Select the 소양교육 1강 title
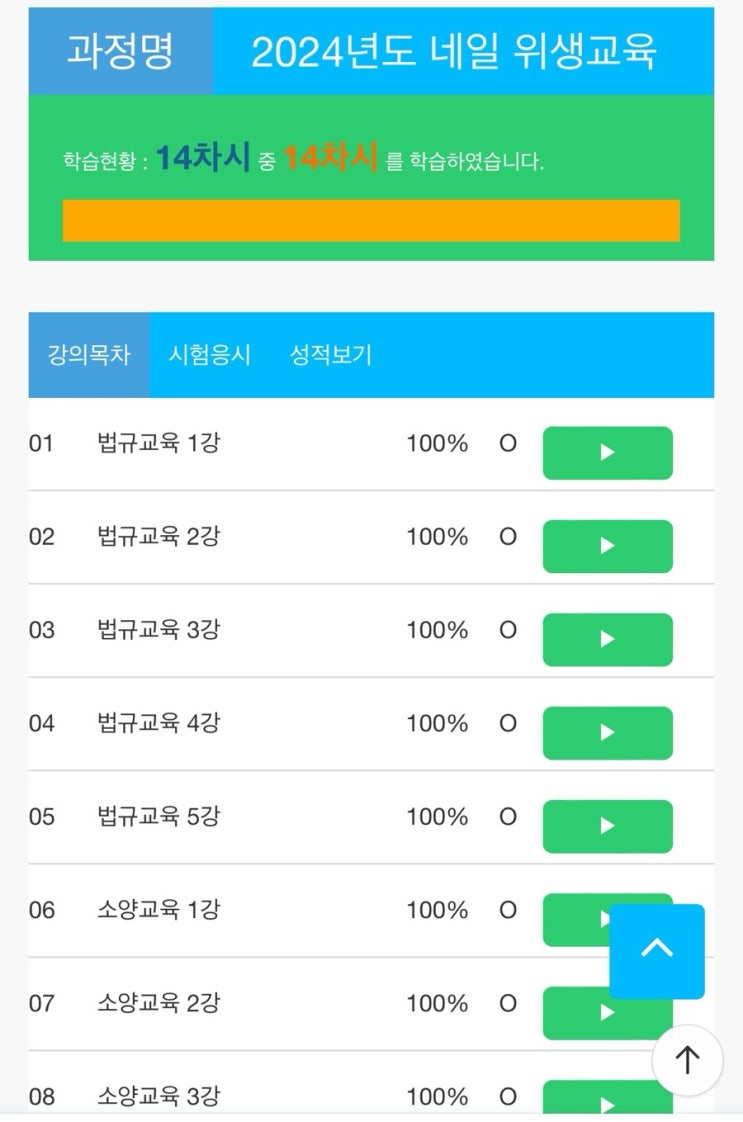Screen dimensions: 743x1122 tap(158, 910)
